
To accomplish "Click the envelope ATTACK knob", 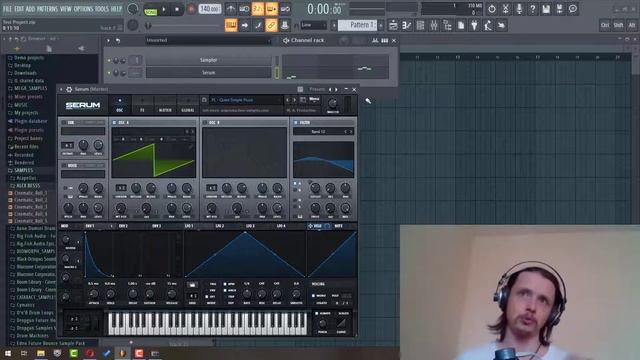I will point(93,294).
